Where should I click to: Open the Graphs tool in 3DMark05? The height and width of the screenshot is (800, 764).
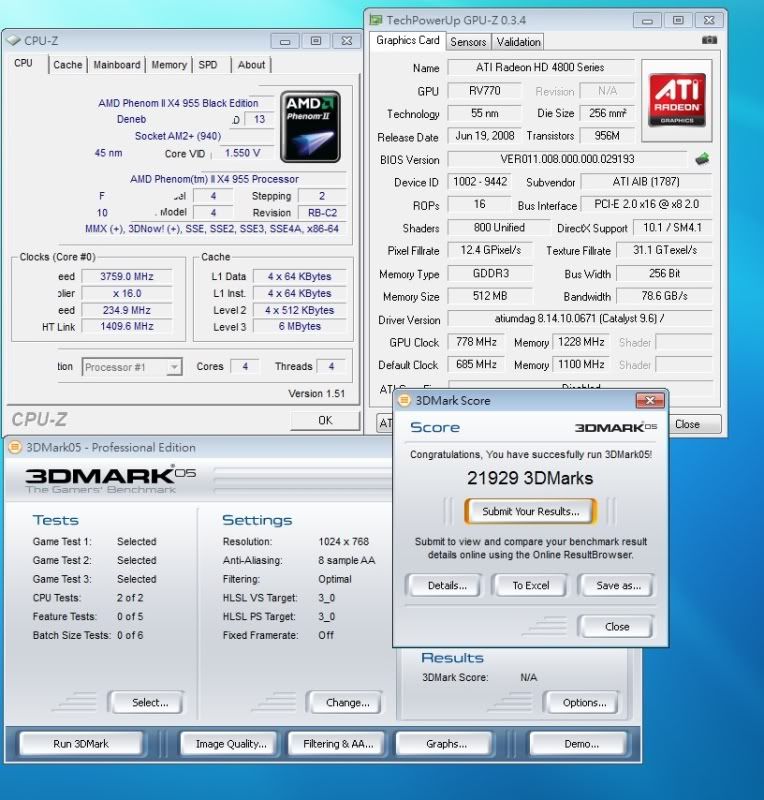coord(446,744)
